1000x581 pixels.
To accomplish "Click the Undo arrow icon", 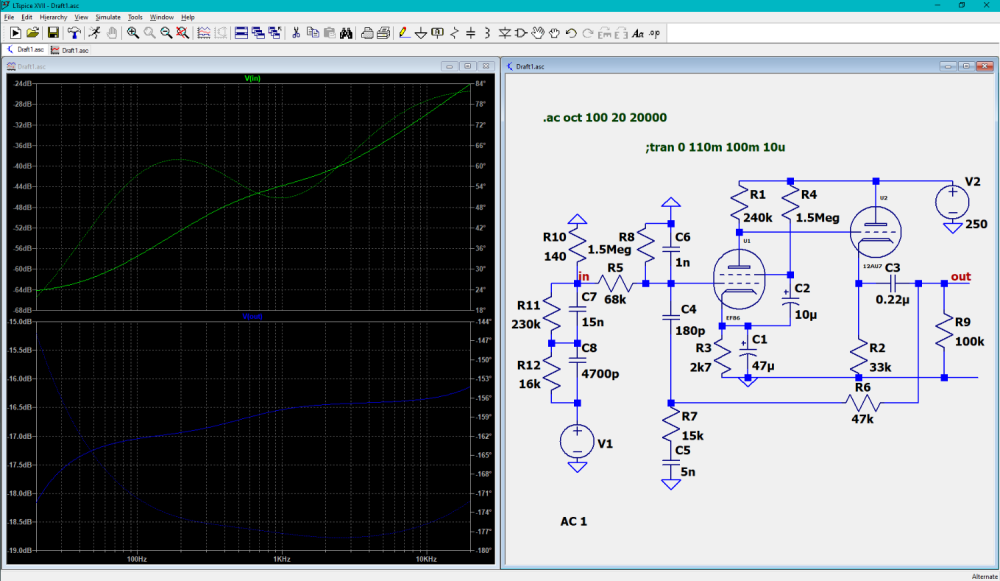I will pos(571,33).
